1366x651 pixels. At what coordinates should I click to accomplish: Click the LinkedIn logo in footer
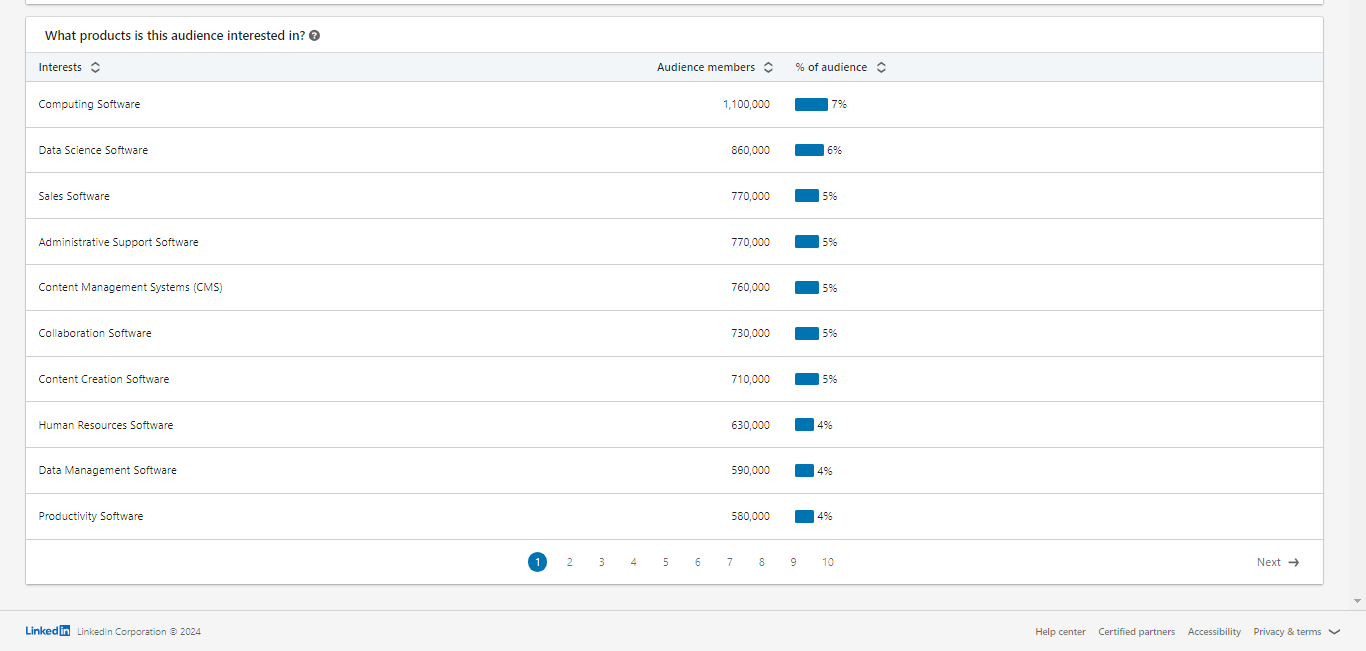[x=48, y=631]
